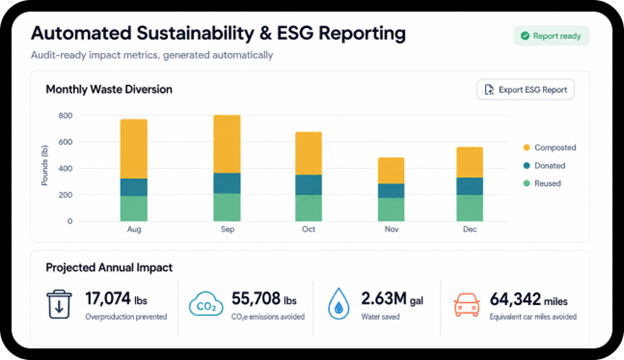Click the Donated legend label

[550, 165]
